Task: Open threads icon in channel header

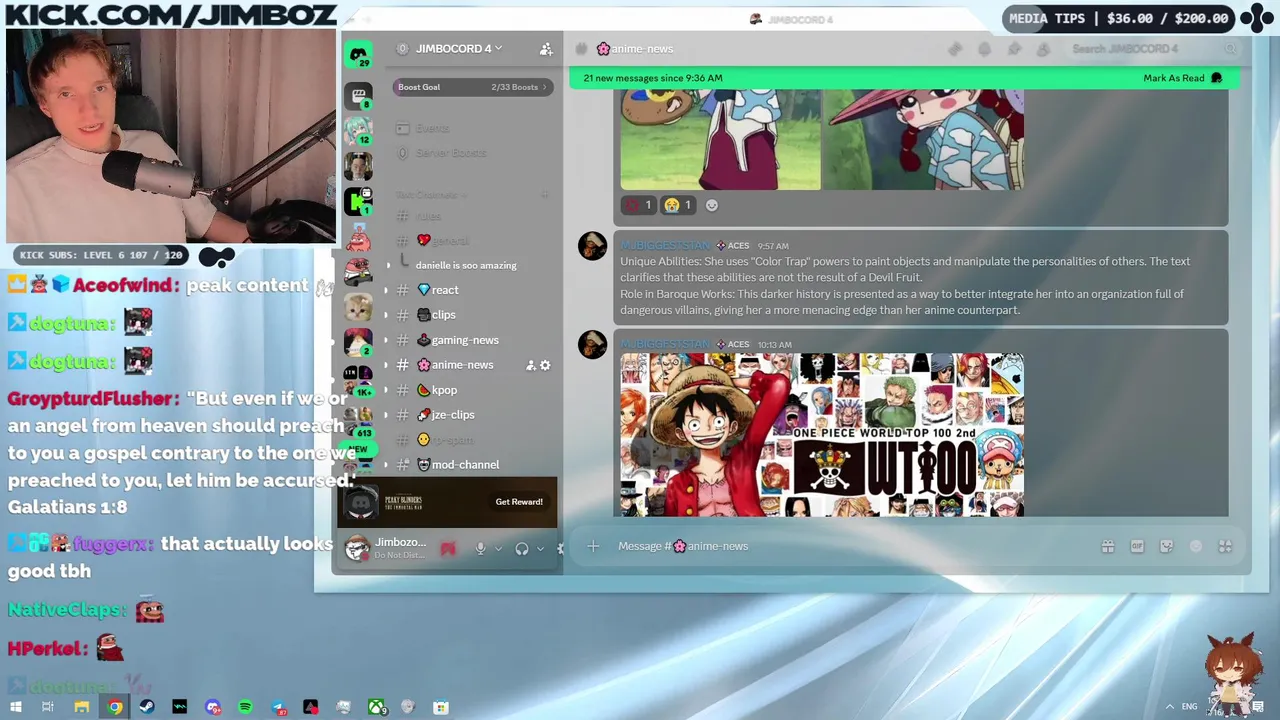Action: (x=955, y=49)
